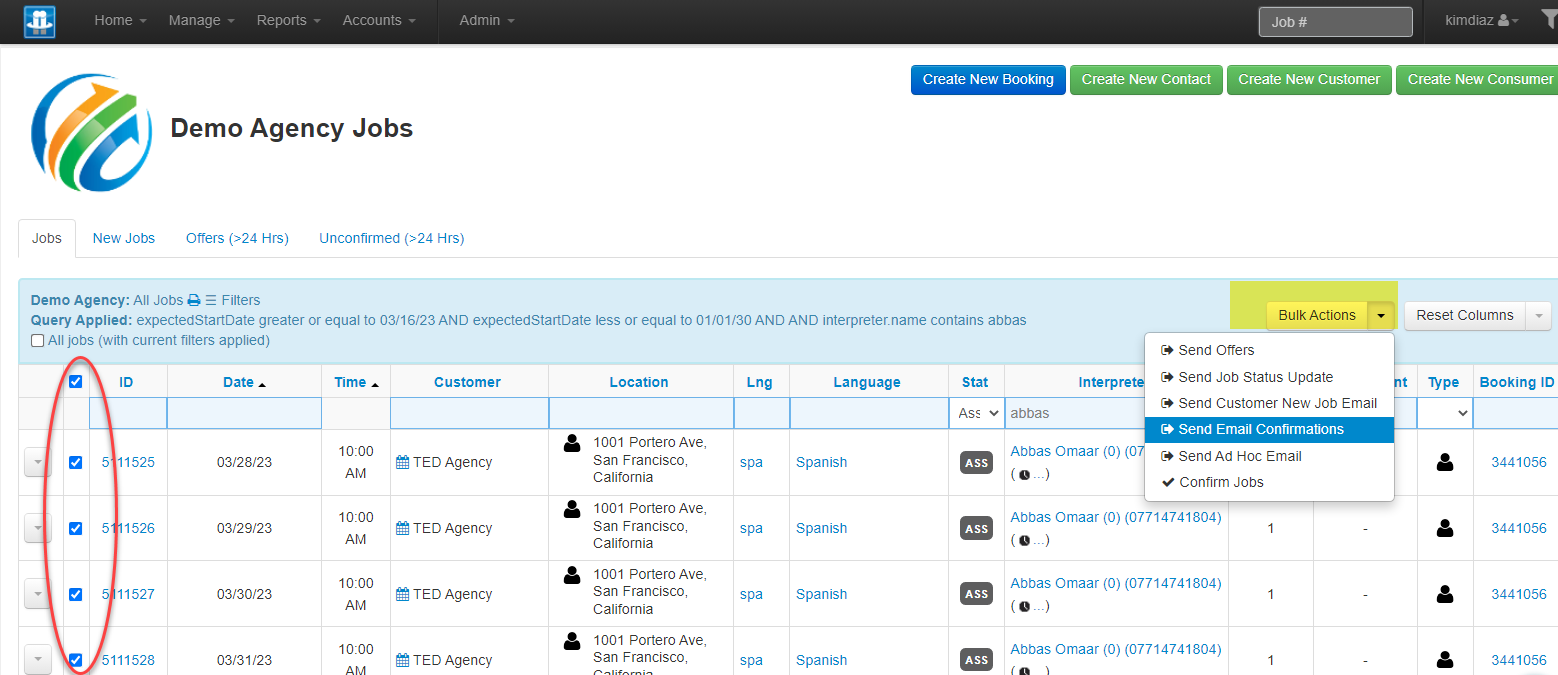Click the print icon beside All Jobs

click(194, 300)
